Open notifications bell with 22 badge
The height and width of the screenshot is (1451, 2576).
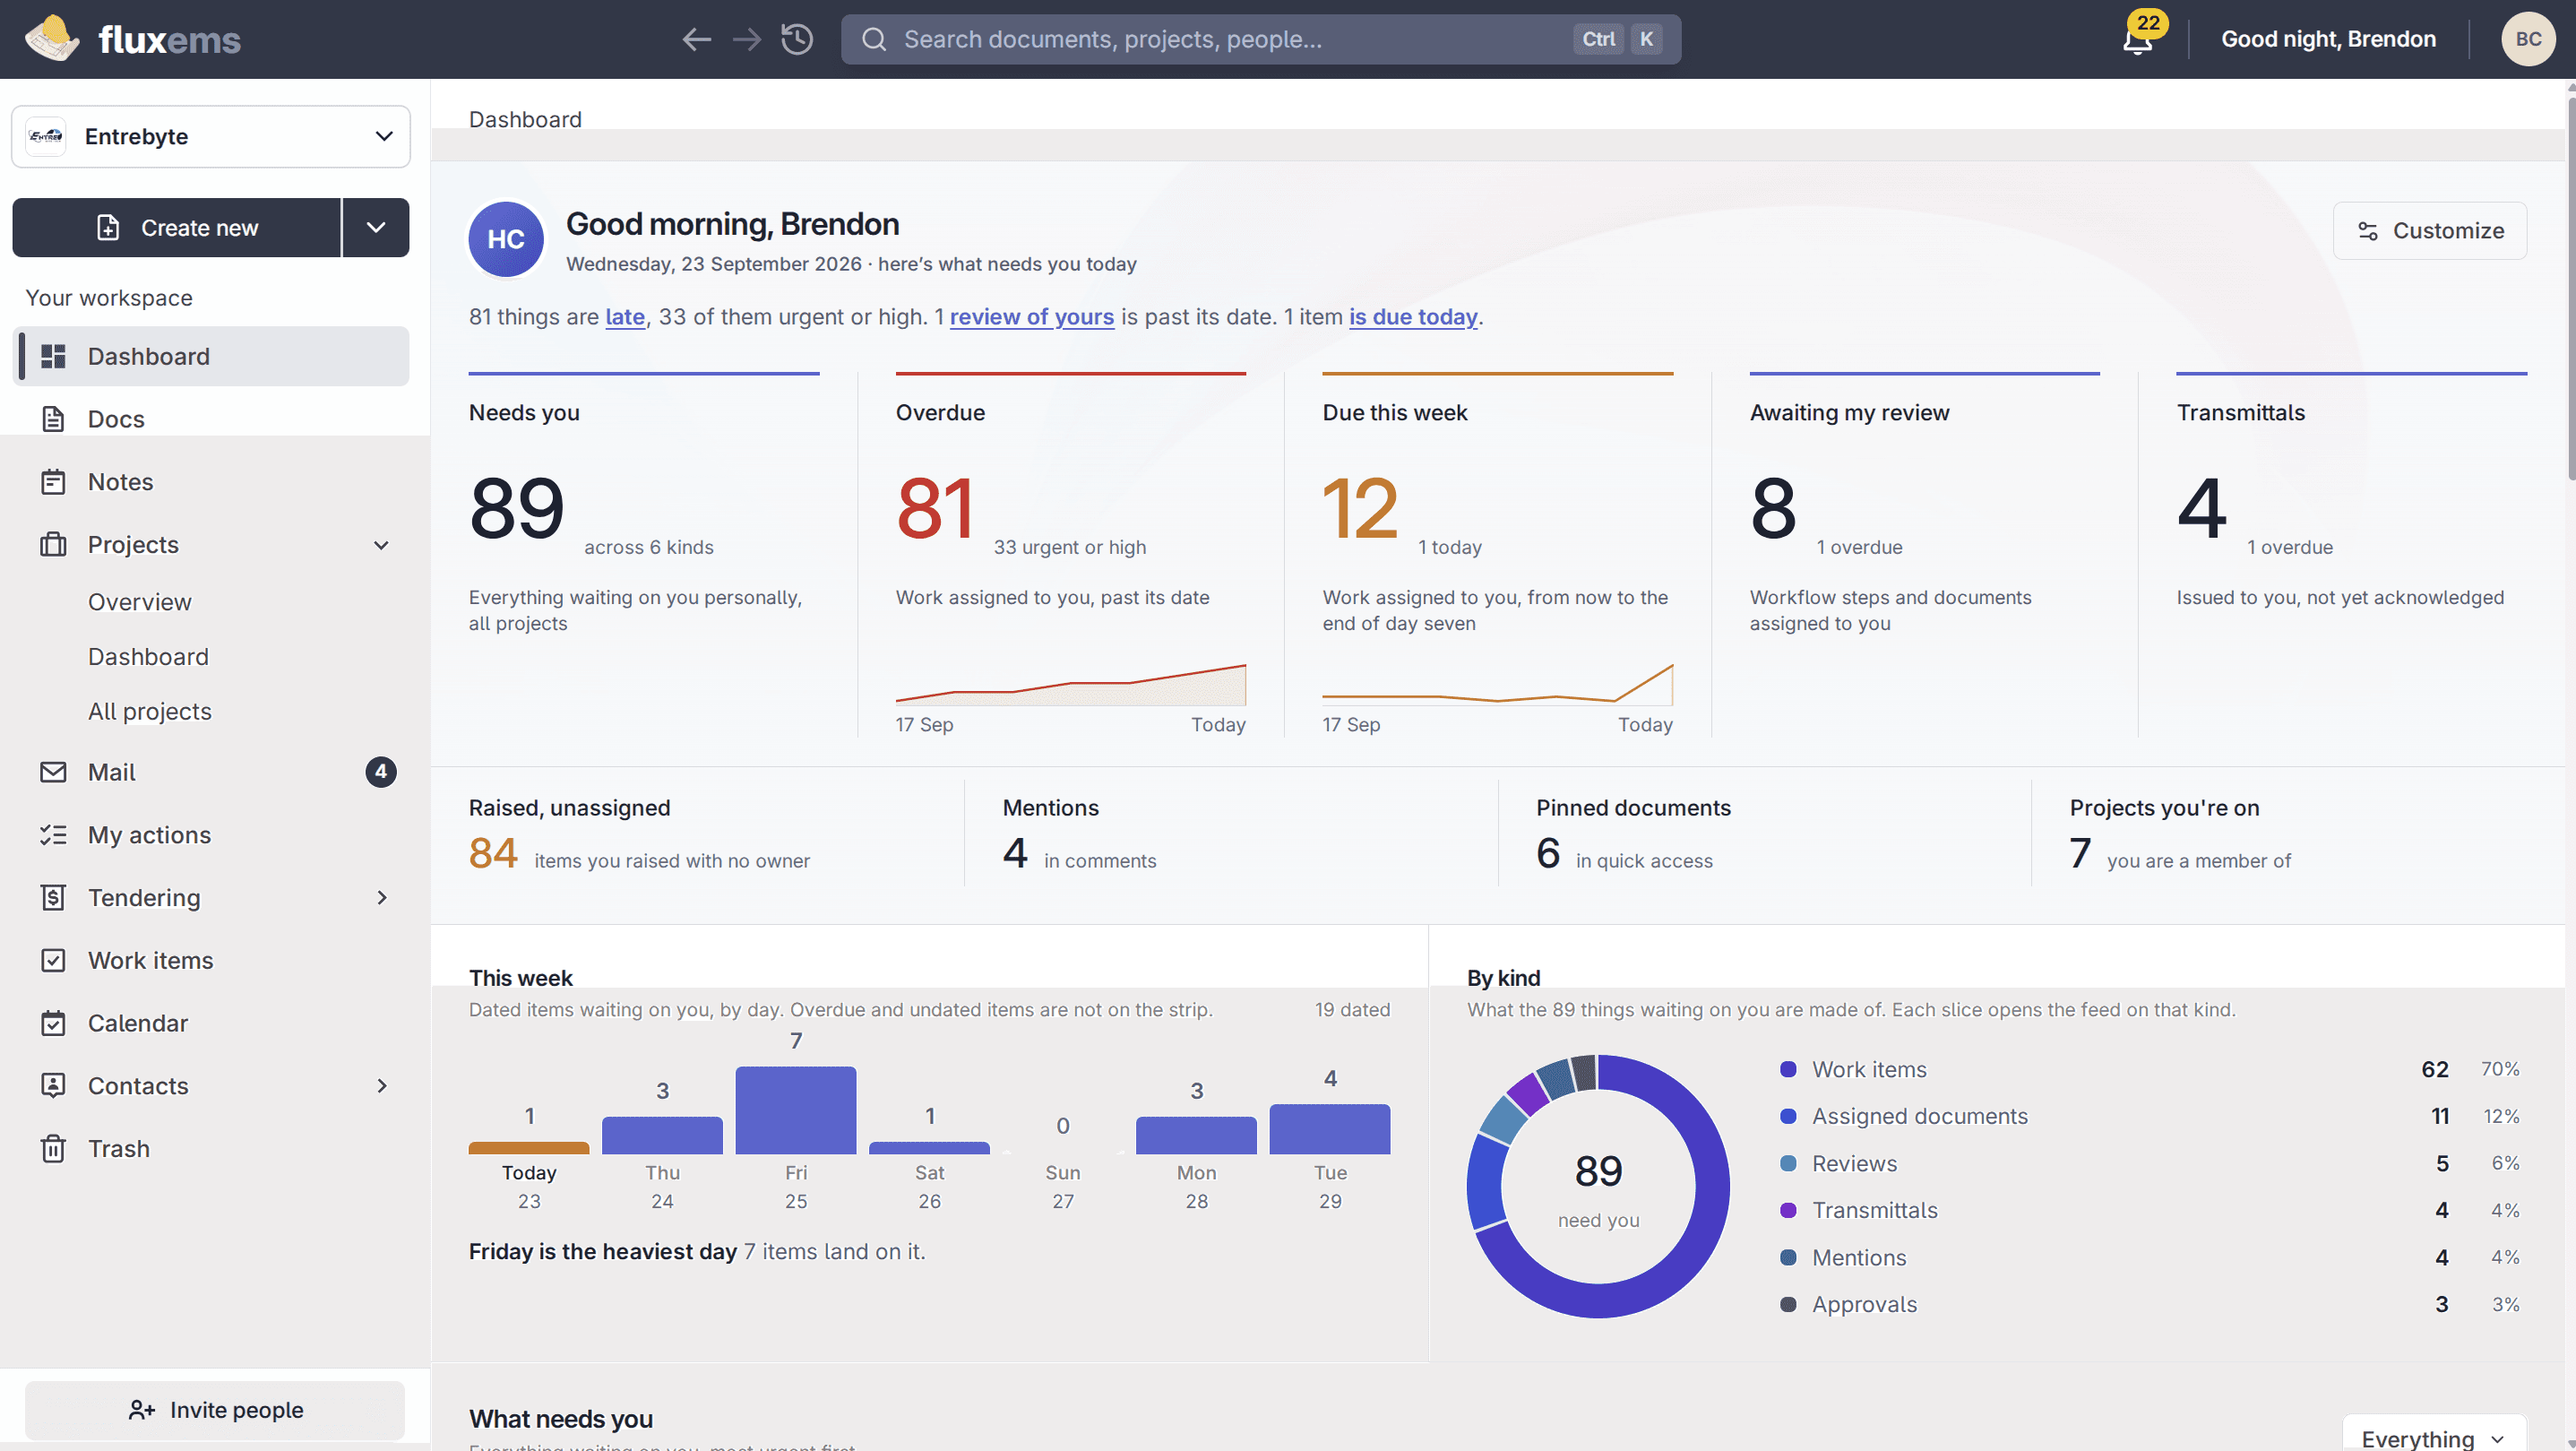tap(2139, 39)
